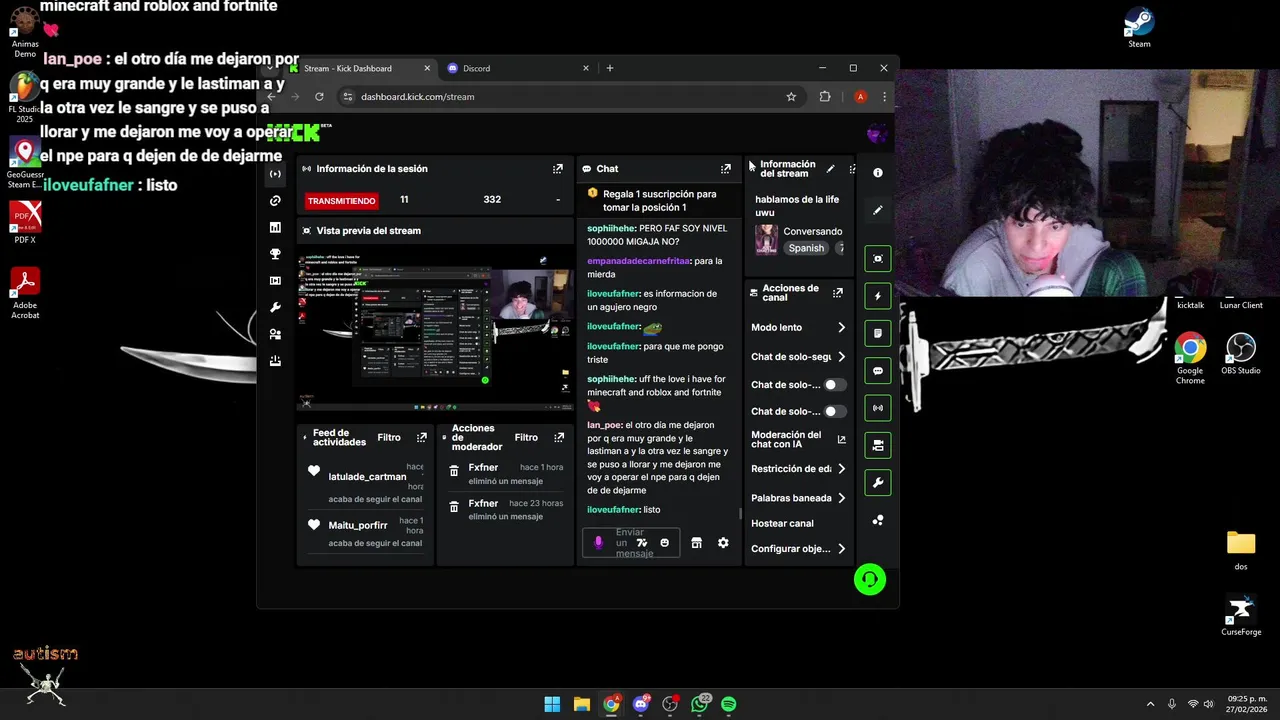Click the info icon in right rail

pyautogui.click(x=878, y=173)
